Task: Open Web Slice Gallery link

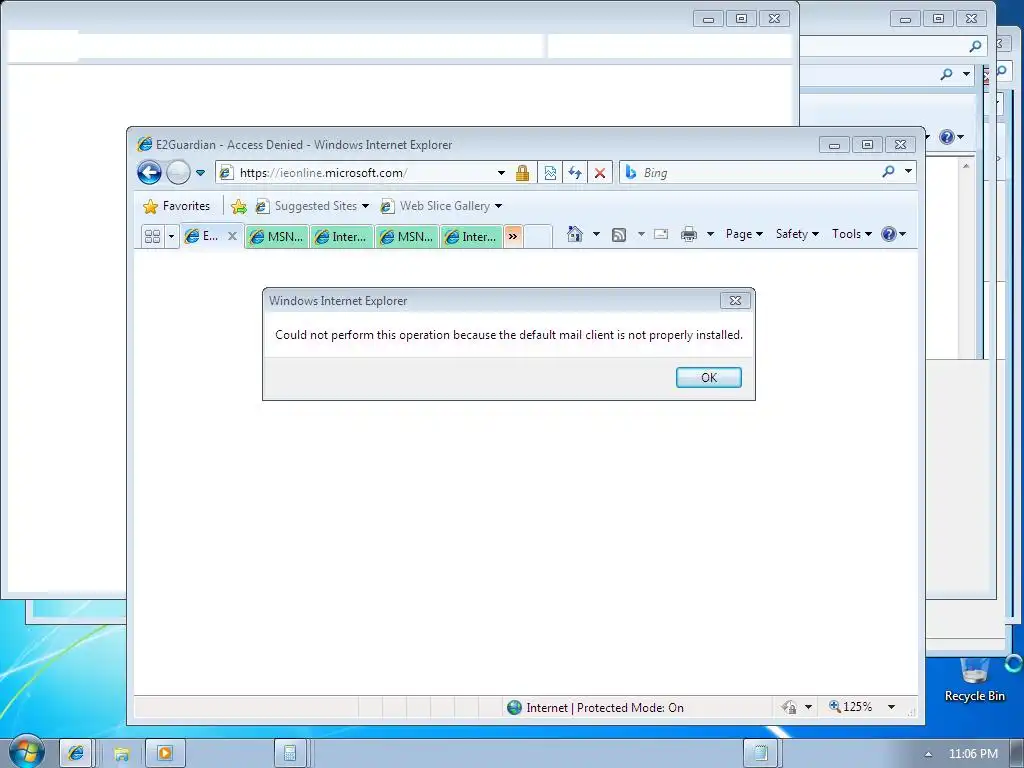Action: click(441, 206)
